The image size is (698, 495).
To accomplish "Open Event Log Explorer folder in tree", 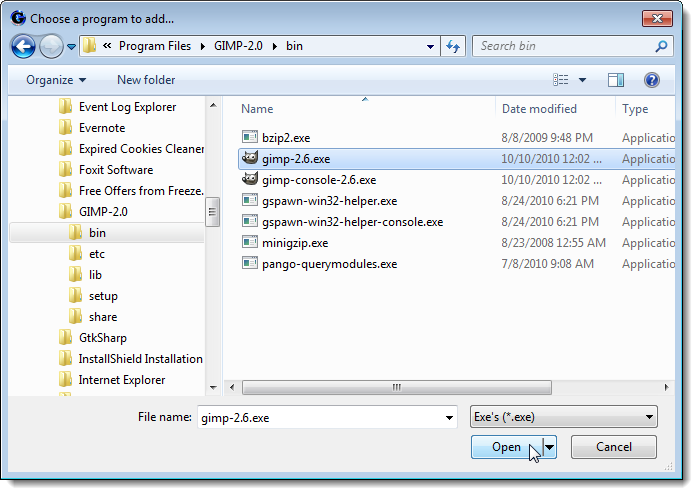I will click(127, 107).
